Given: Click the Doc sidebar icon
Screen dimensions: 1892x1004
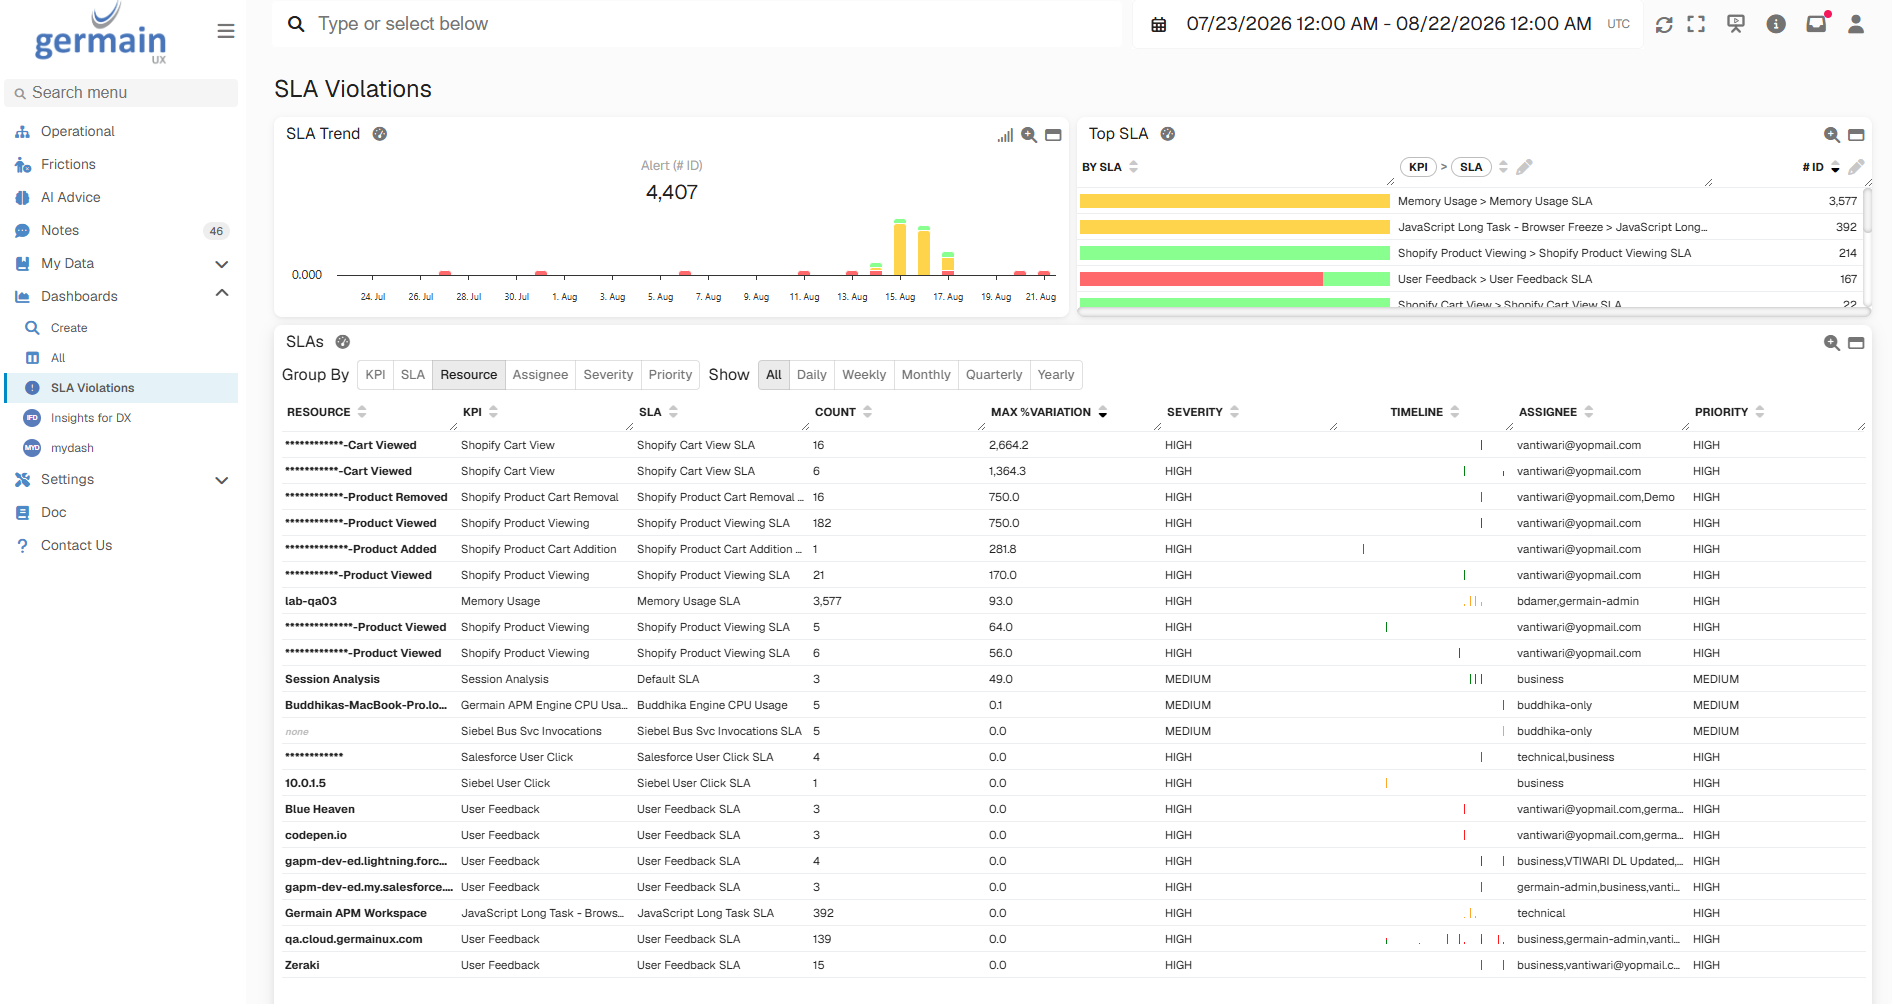Looking at the screenshot, I should 22,513.
